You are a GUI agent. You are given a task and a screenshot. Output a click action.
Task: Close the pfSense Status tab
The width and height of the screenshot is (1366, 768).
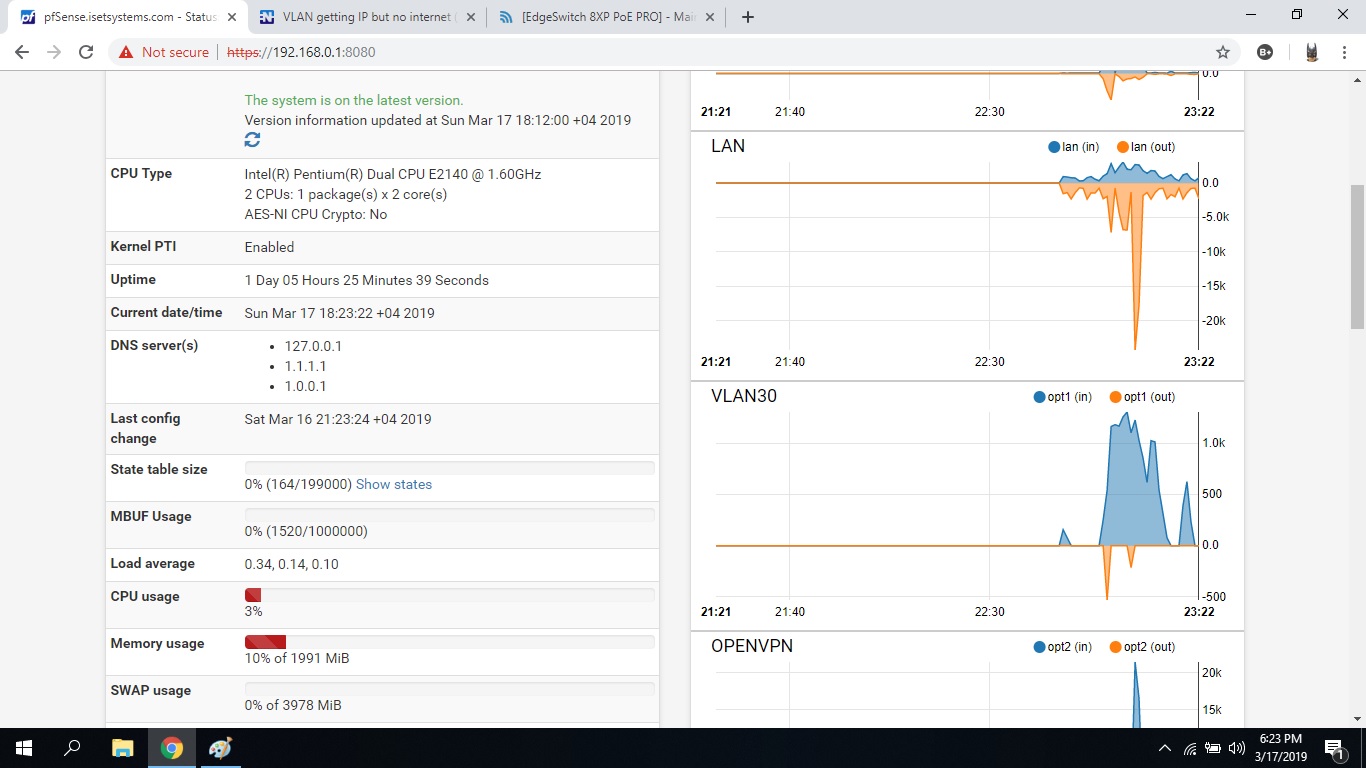tap(232, 17)
